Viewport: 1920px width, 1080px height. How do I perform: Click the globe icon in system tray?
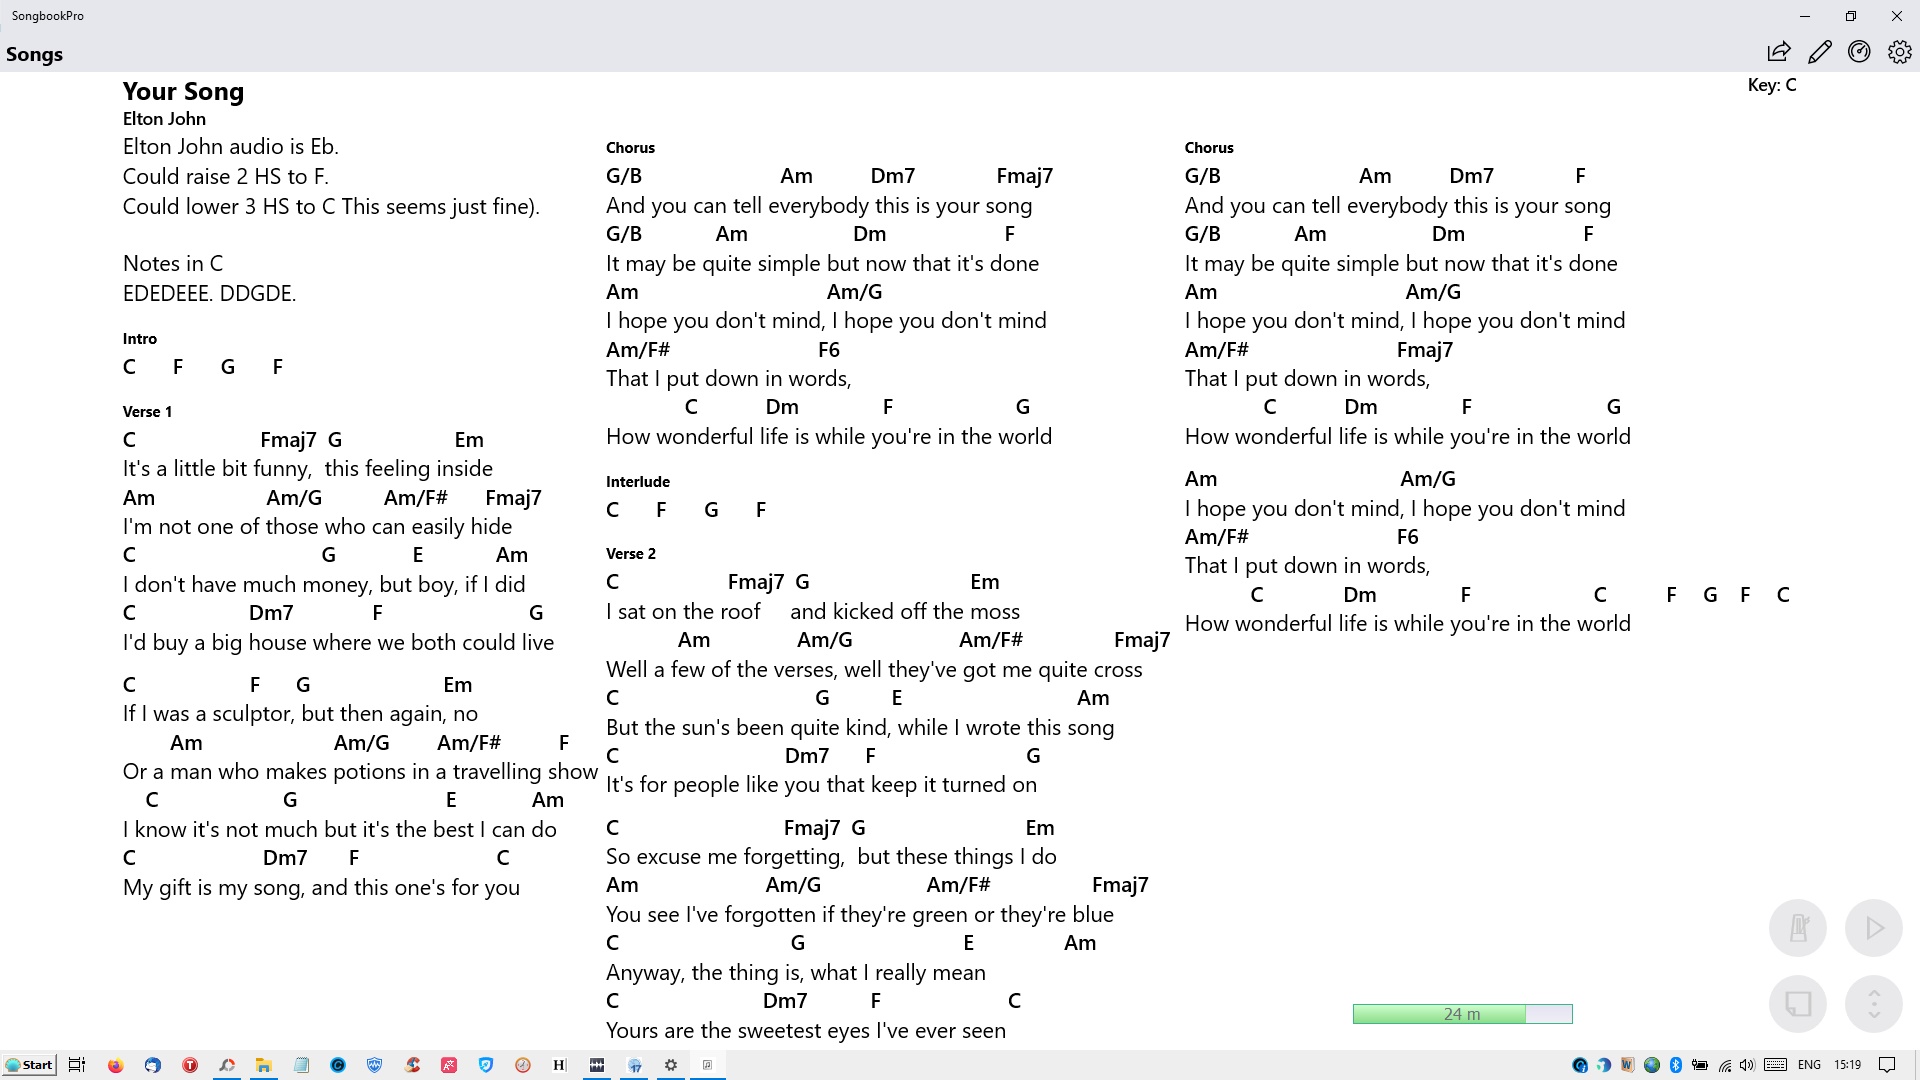[x=1652, y=1065]
